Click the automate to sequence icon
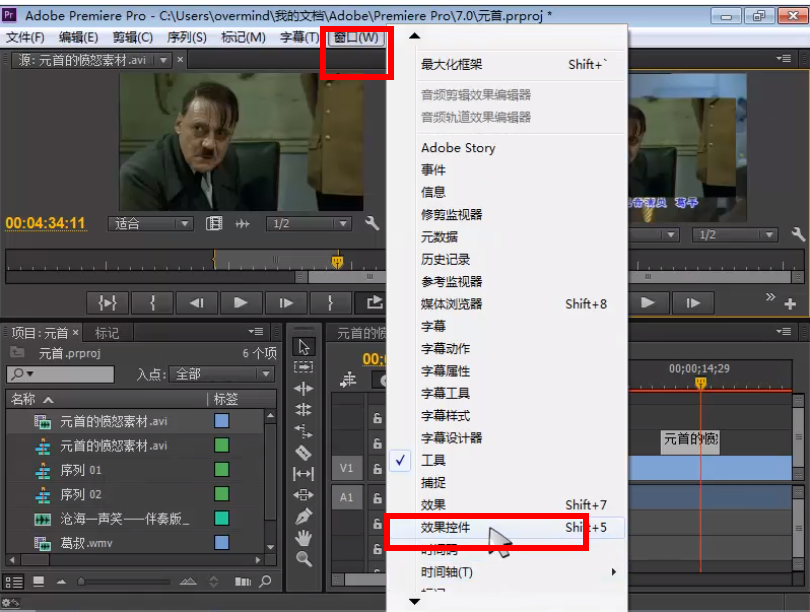Screen dimensions: 810x612 point(243,582)
